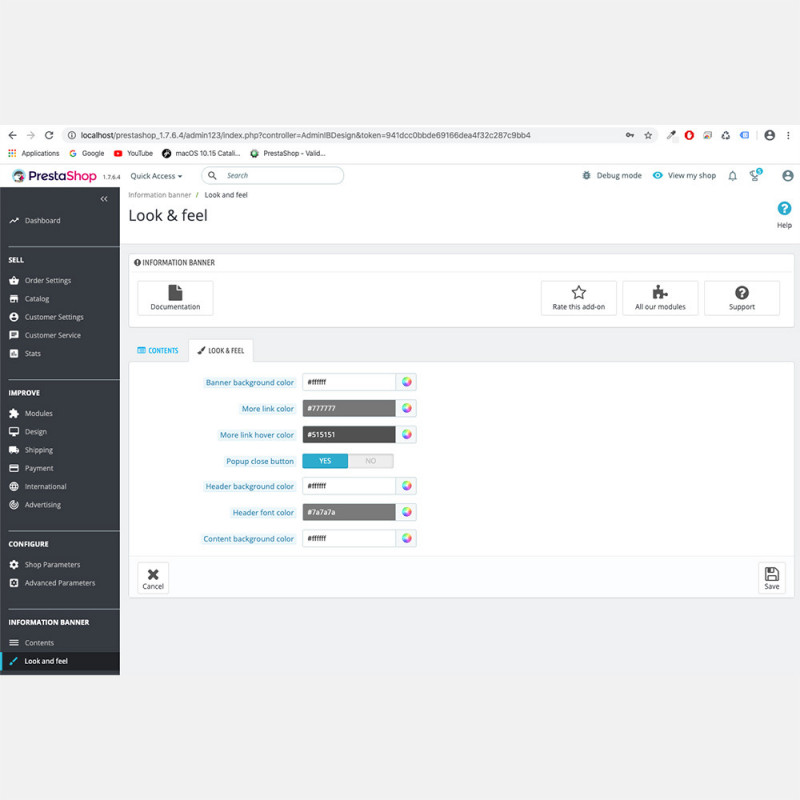Set Popup close button to NO
Image resolution: width=800 pixels, height=800 pixels.
371,461
